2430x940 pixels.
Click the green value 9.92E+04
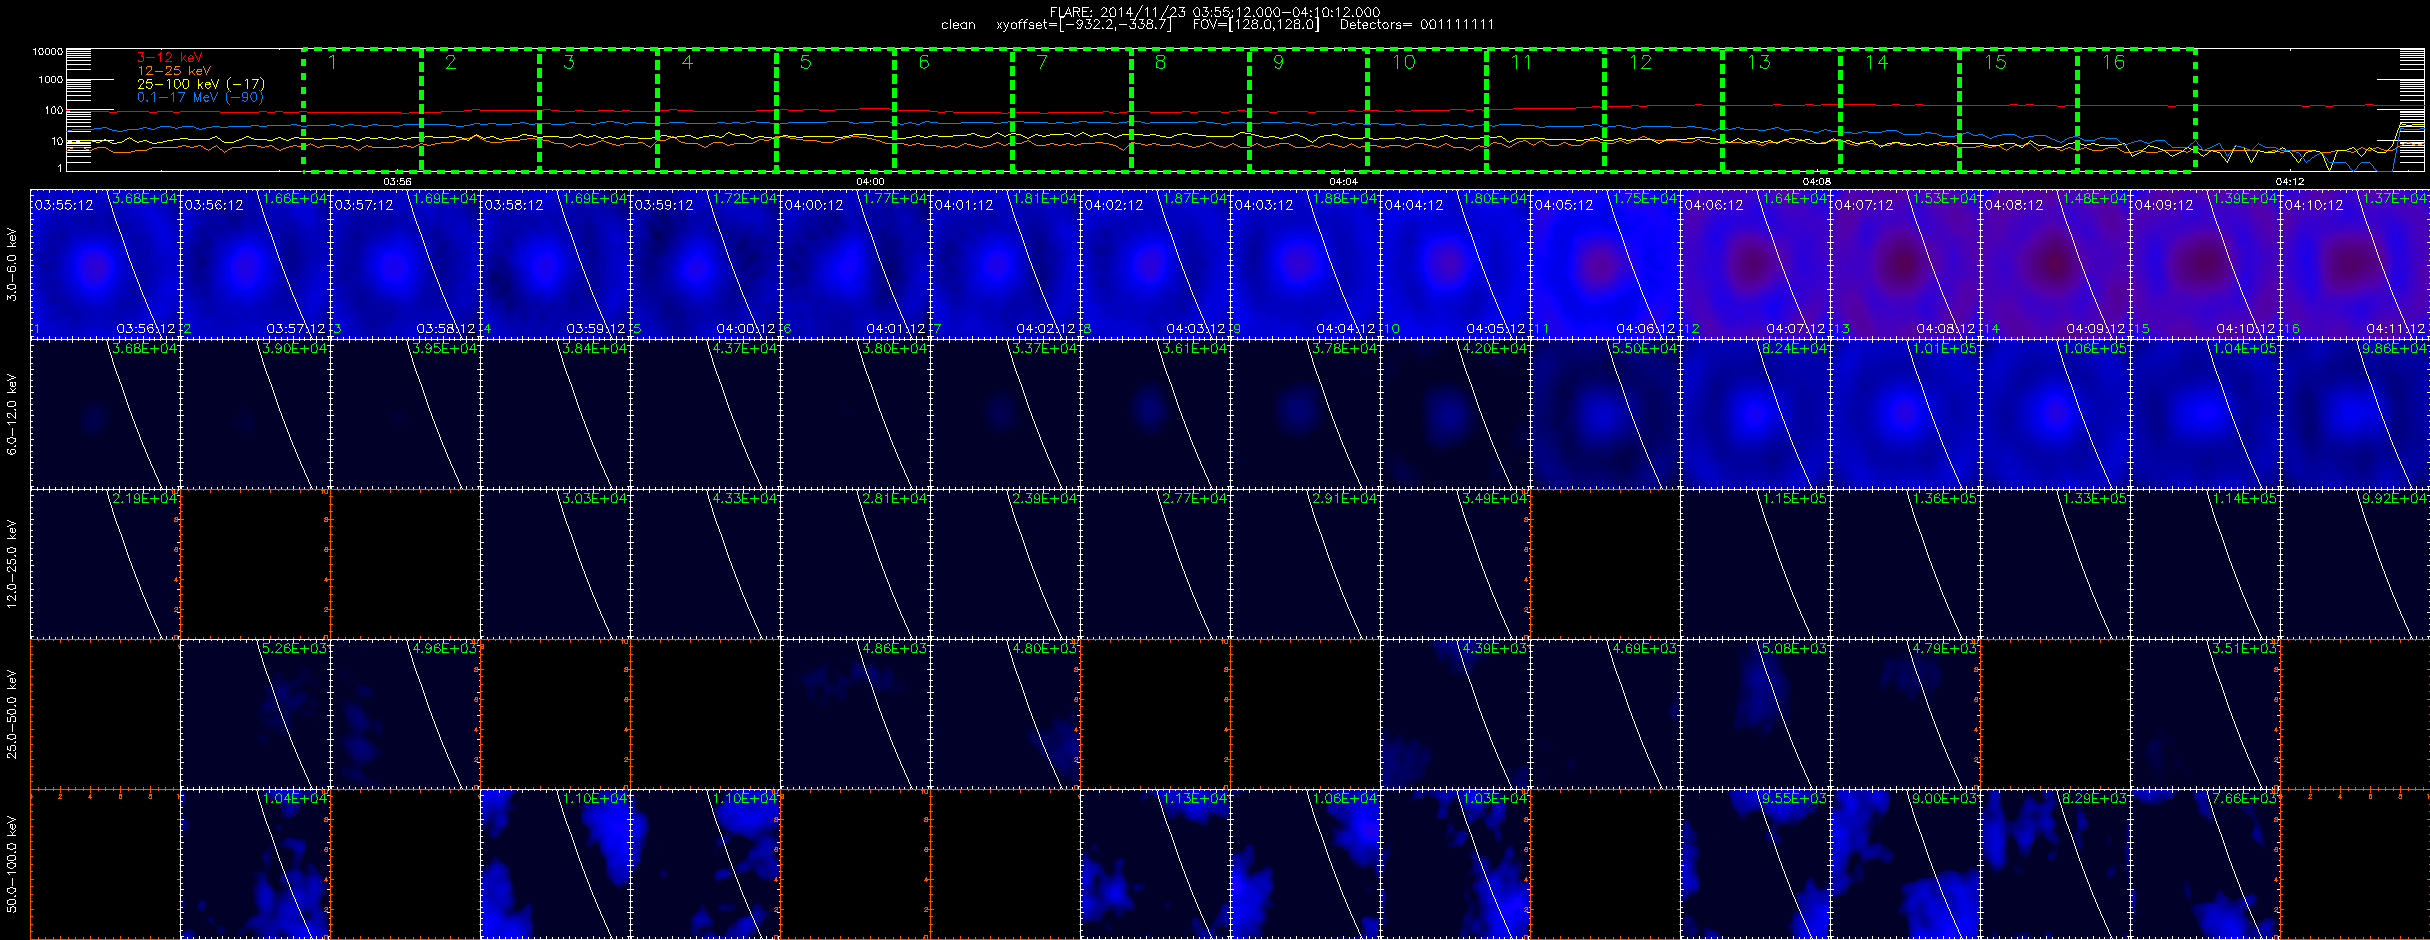(x=2396, y=499)
